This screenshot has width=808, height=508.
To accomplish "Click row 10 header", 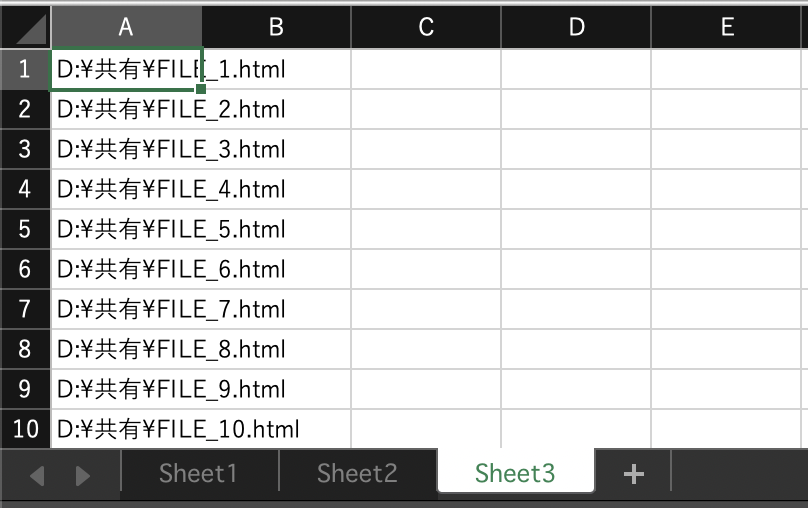I will [x=25, y=429].
